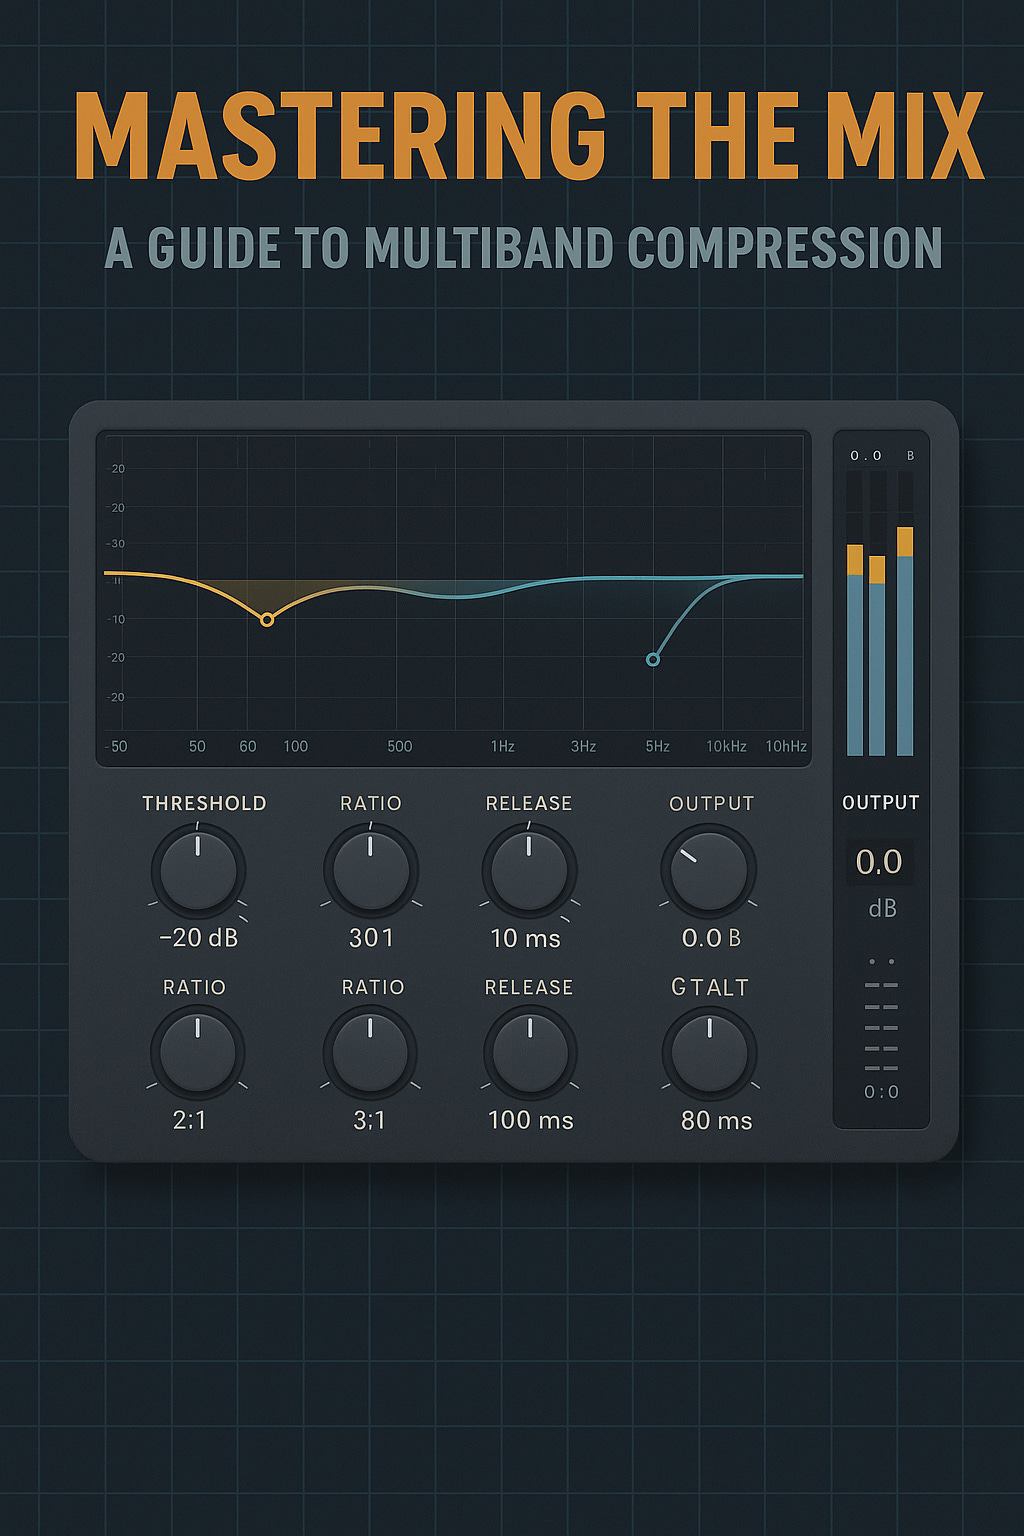Select the blue high-band curve node
Viewport: 1024px width, 1536px height.
click(654, 659)
